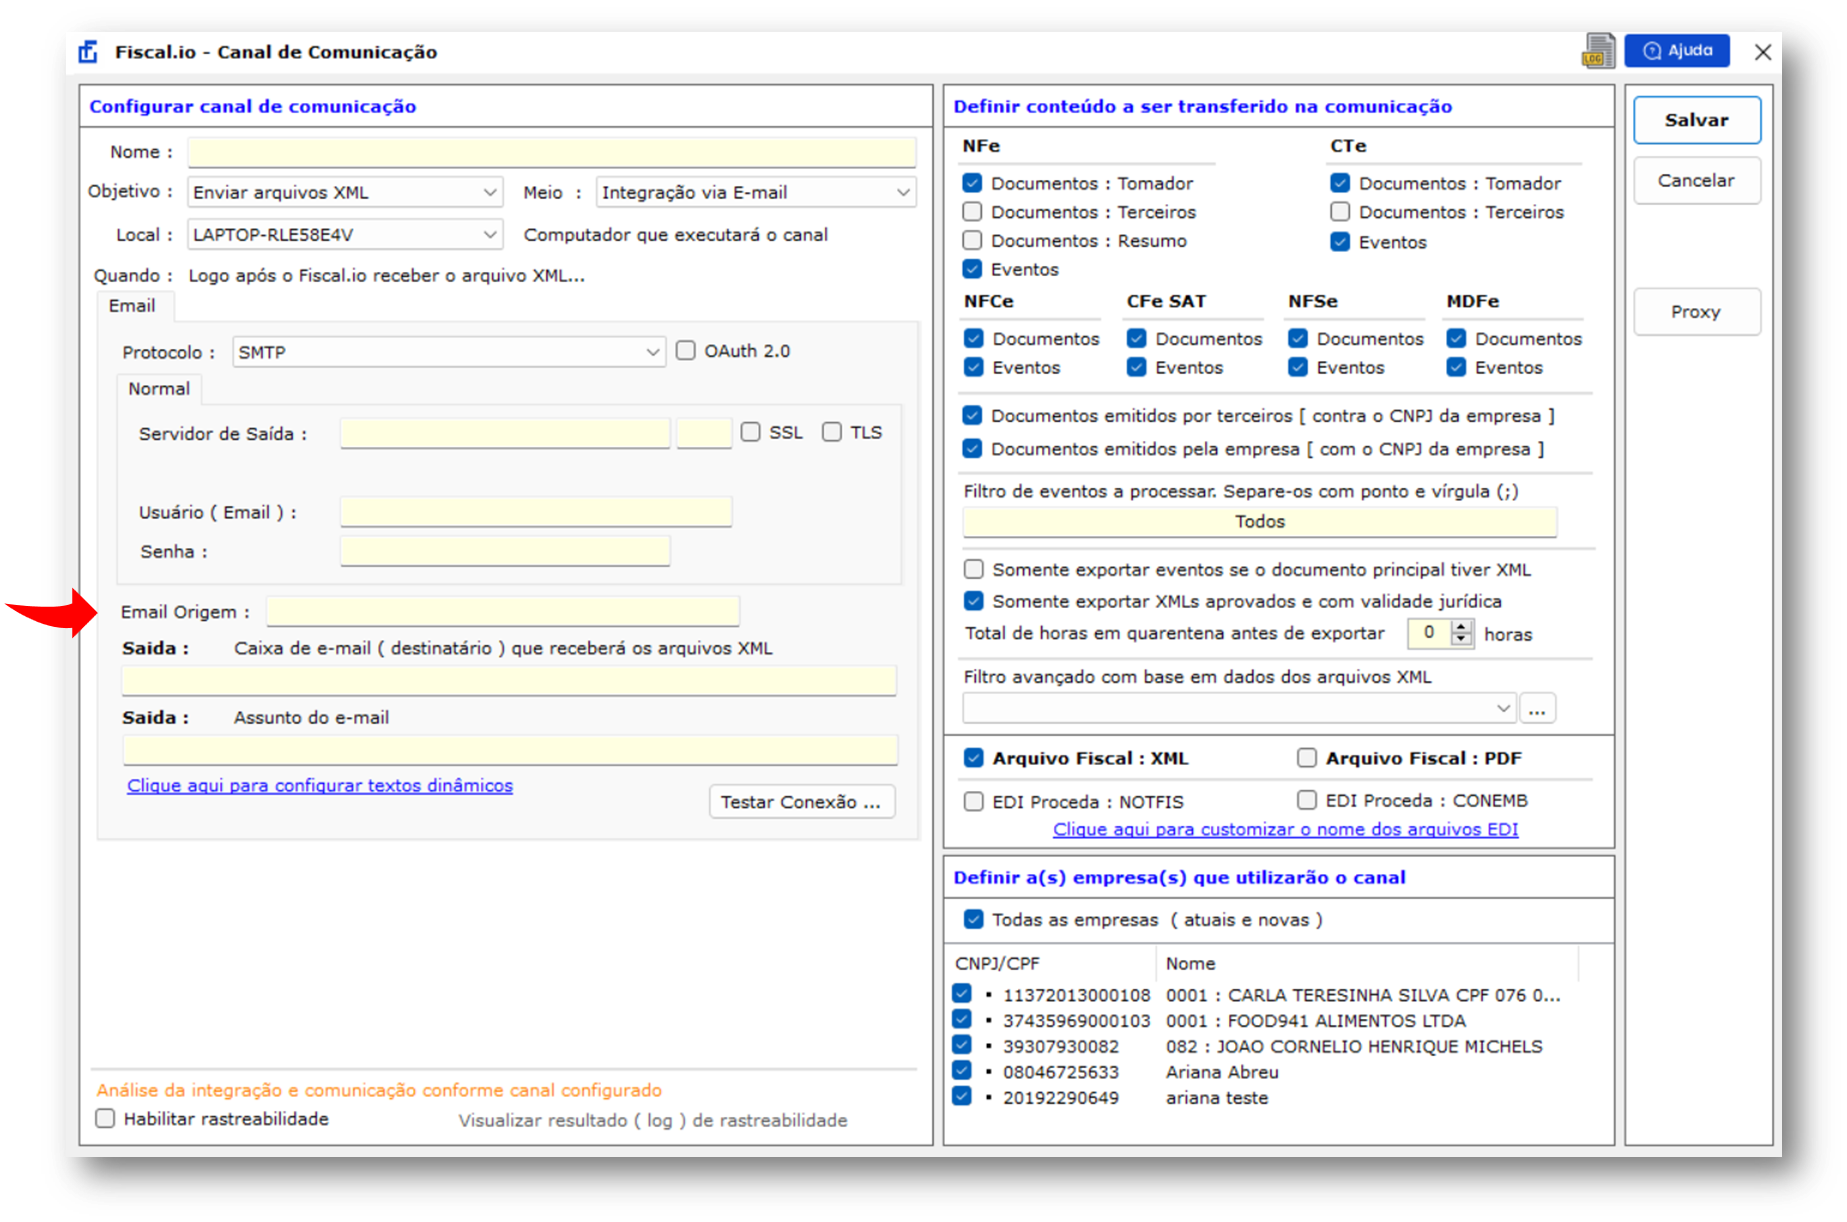Toggle CFe SAT Eventos checkbox
Viewport: 1847px width, 1222px height.
click(1137, 368)
